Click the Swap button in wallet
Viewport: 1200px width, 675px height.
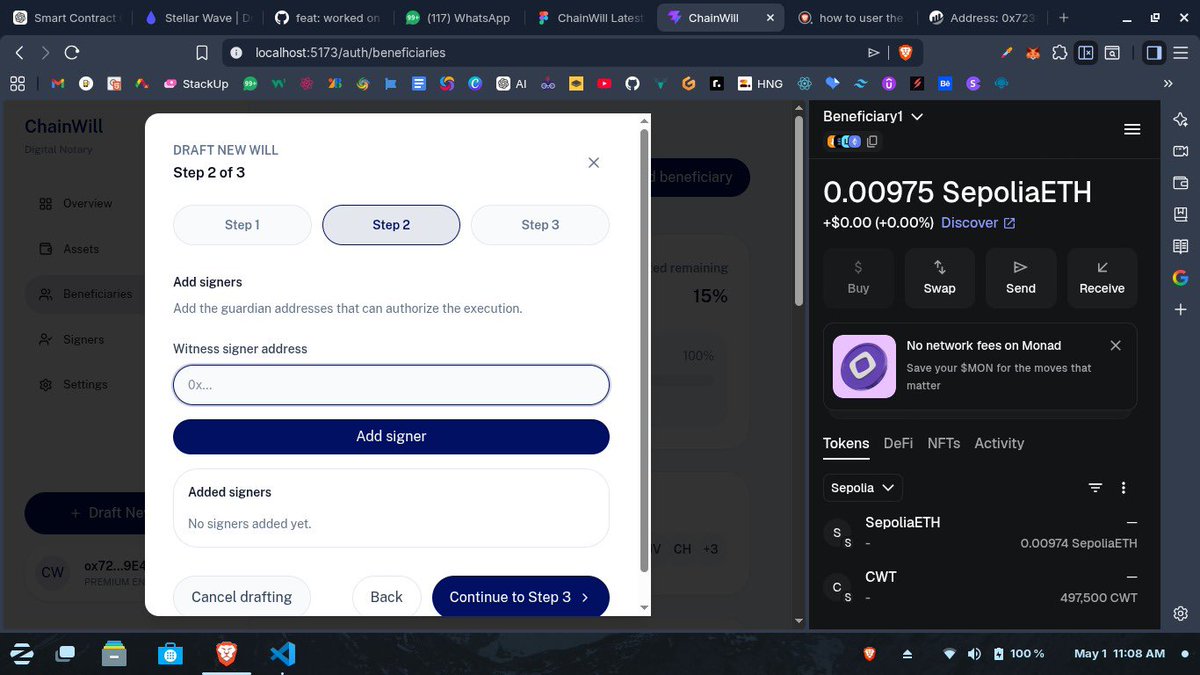point(939,278)
